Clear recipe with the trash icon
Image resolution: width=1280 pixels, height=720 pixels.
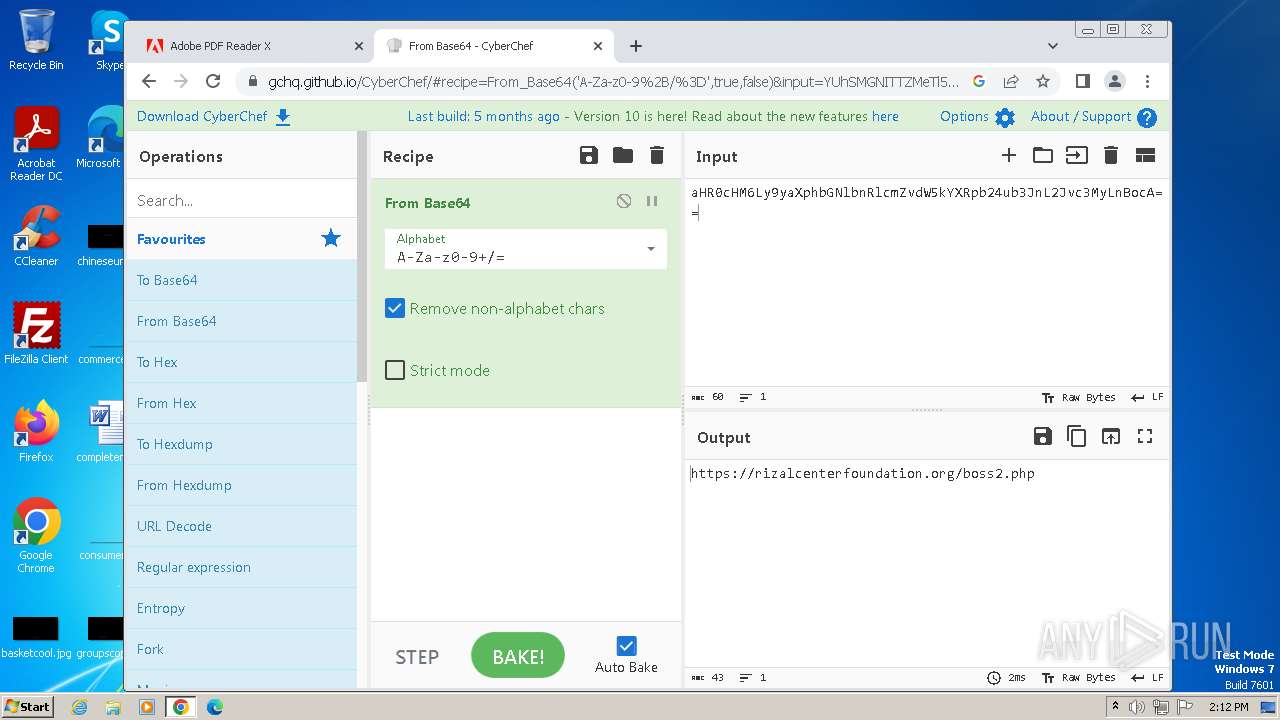[x=657, y=155]
